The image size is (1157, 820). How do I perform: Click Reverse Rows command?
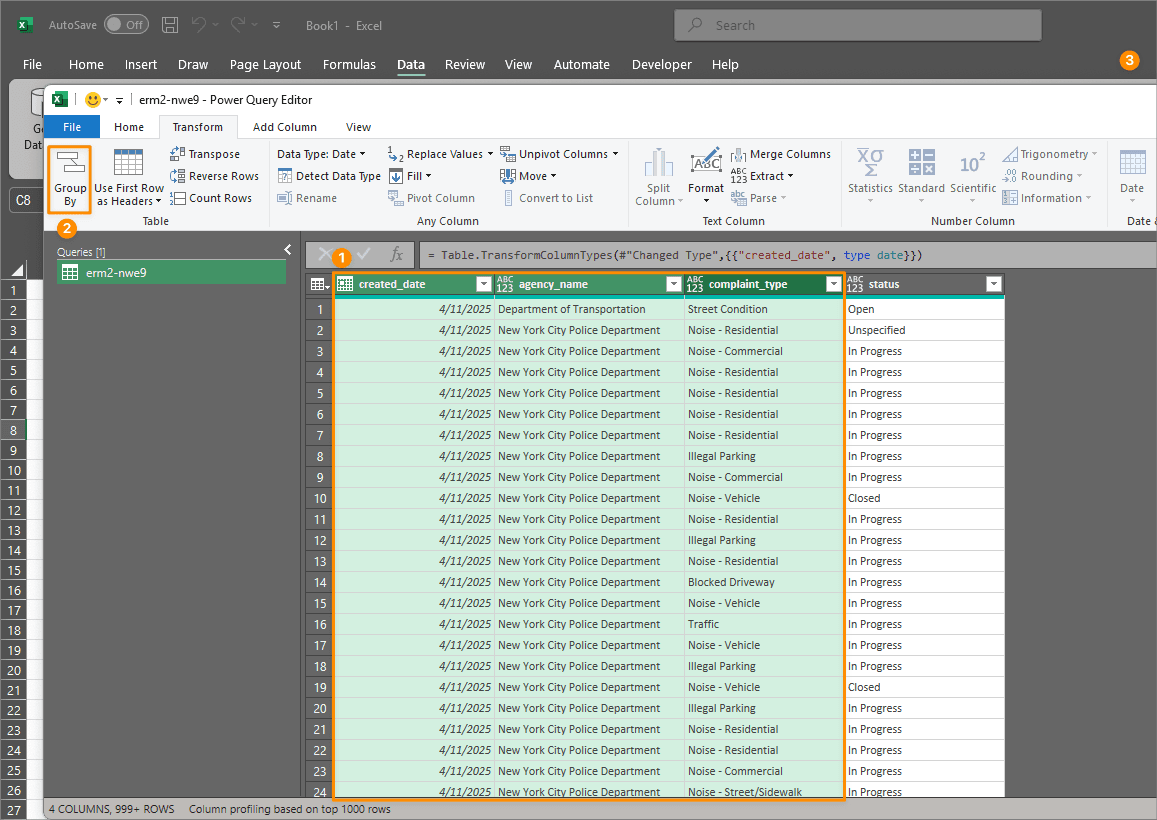click(214, 176)
